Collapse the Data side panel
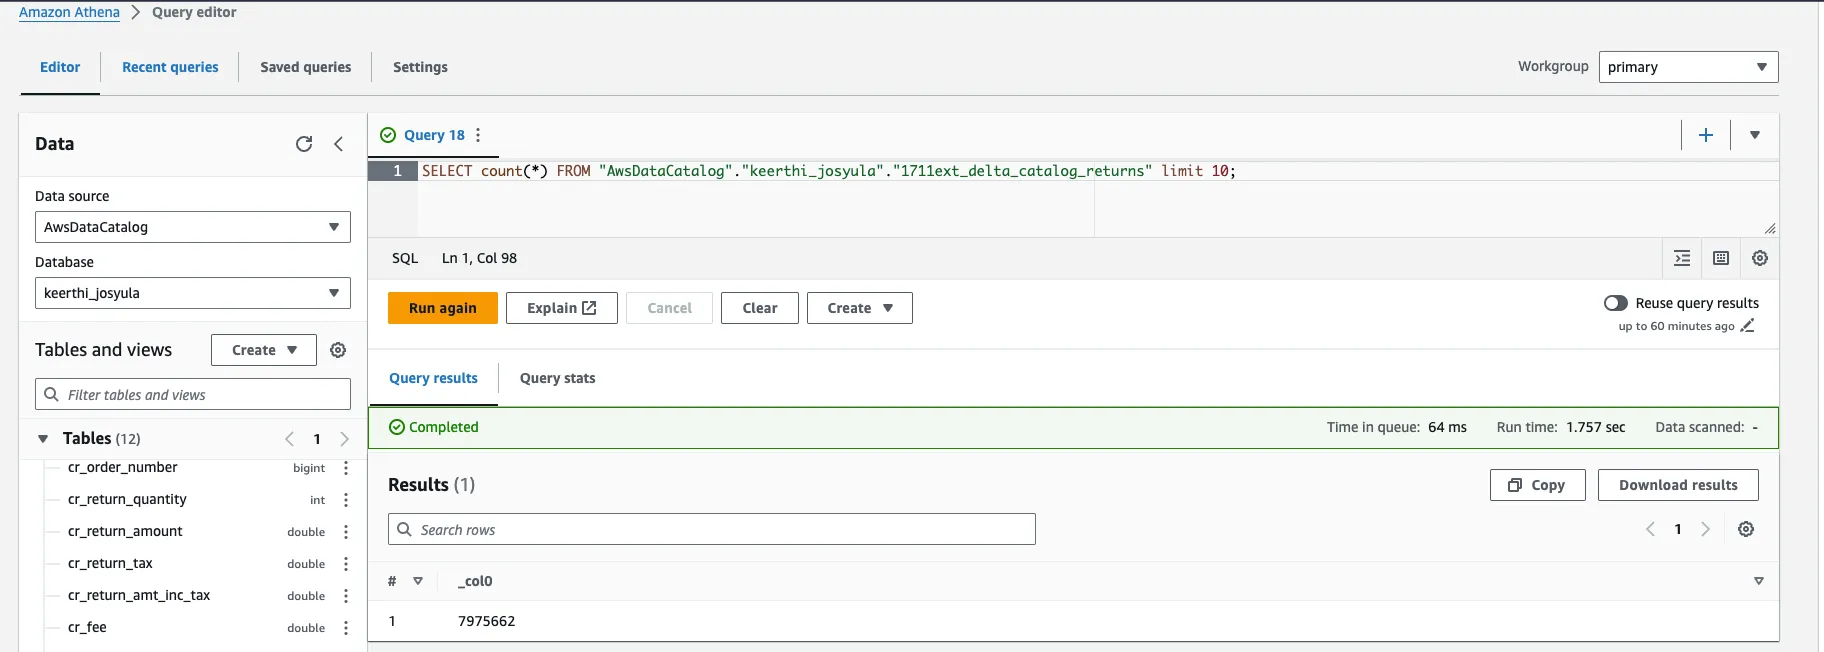 pyautogui.click(x=339, y=144)
